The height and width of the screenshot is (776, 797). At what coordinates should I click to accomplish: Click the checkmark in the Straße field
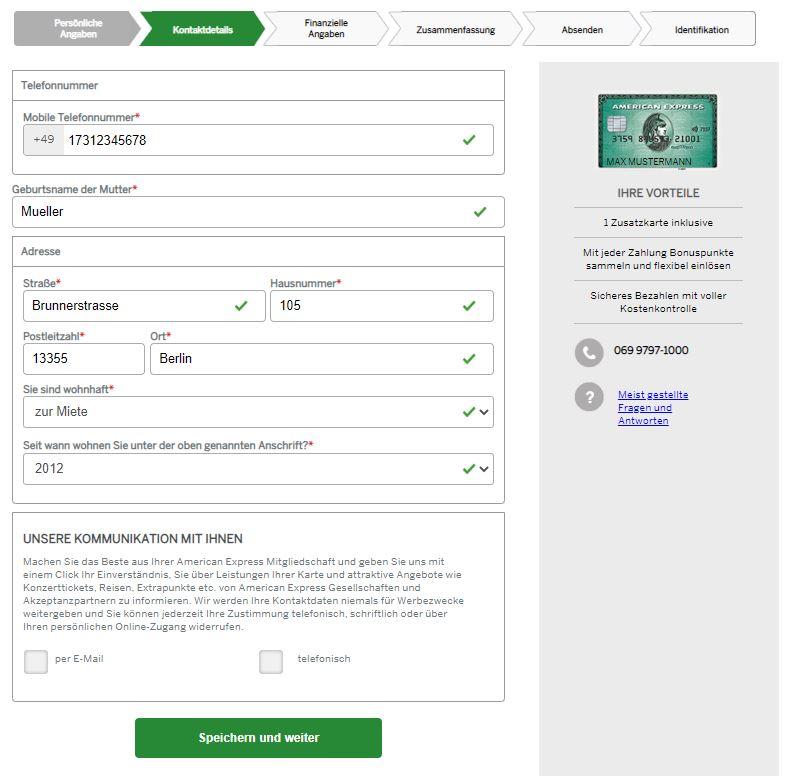(x=241, y=306)
